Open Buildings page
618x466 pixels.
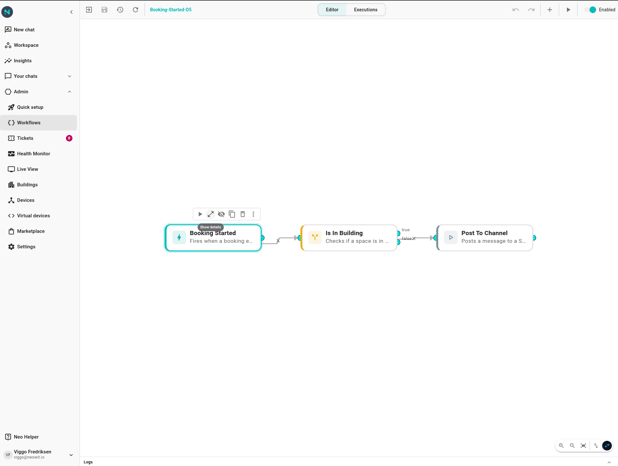[x=39, y=185]
